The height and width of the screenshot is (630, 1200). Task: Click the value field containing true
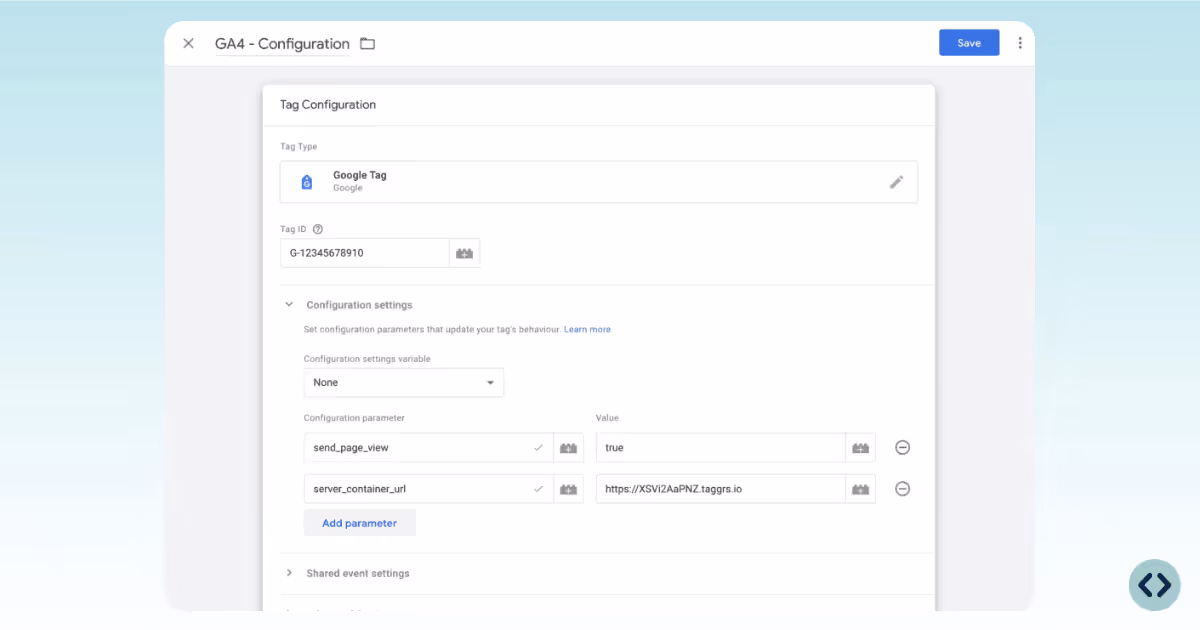coord(721,448)
